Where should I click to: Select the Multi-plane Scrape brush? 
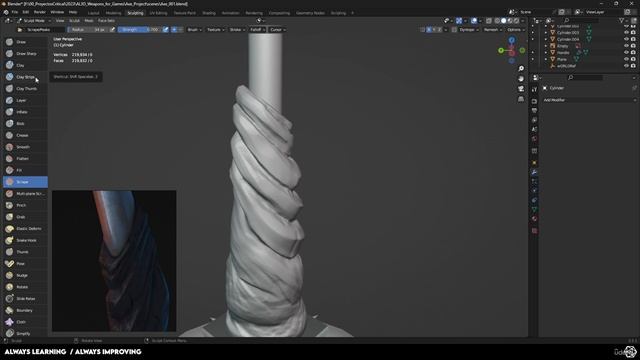pos(25,193)
